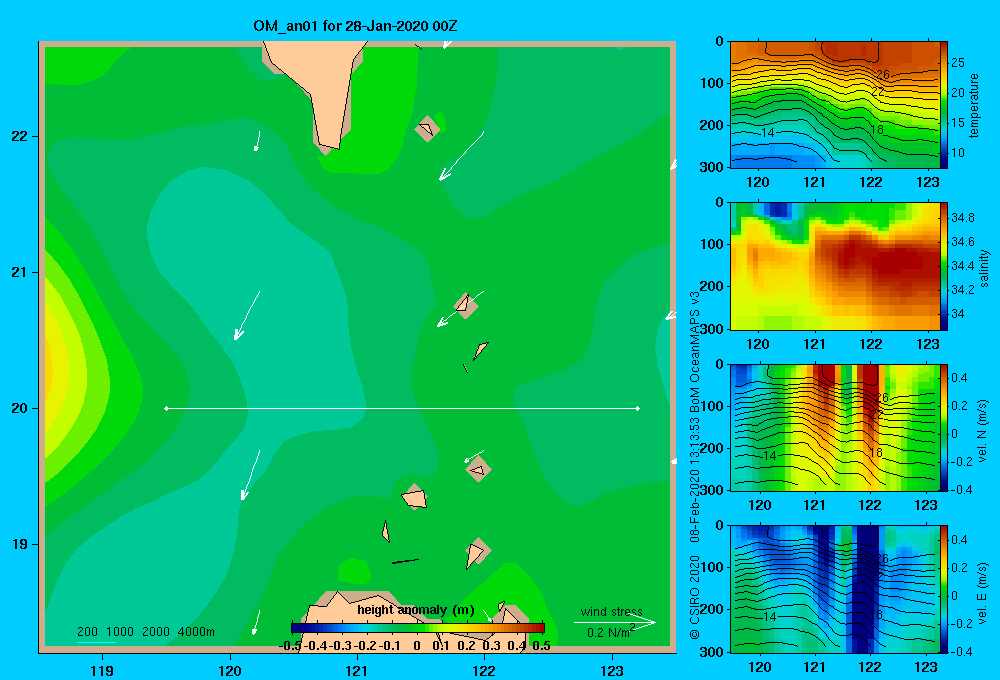Click longitude label "121" under main map
Viewport: 1000px width, 680px height.
tap(357, 670)
